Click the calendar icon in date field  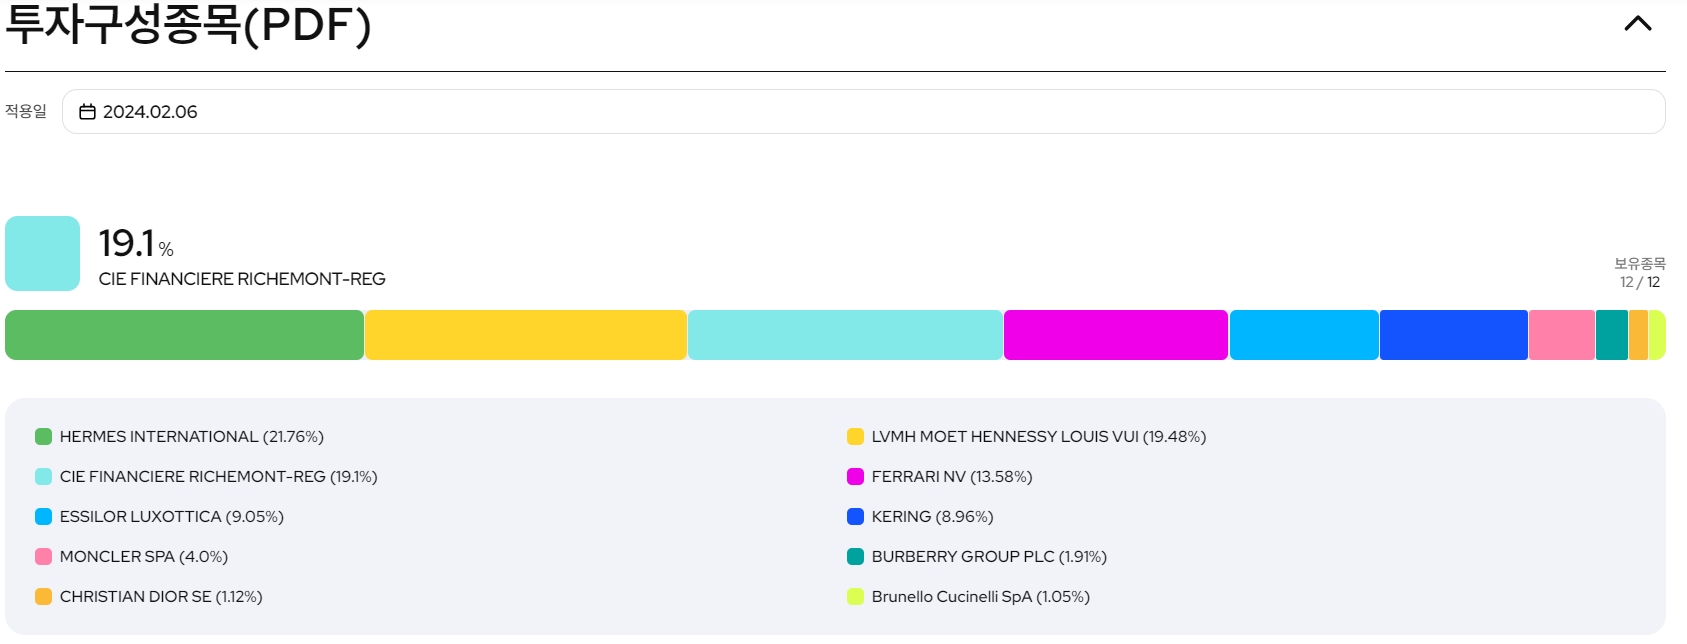[x=87, y=112]
